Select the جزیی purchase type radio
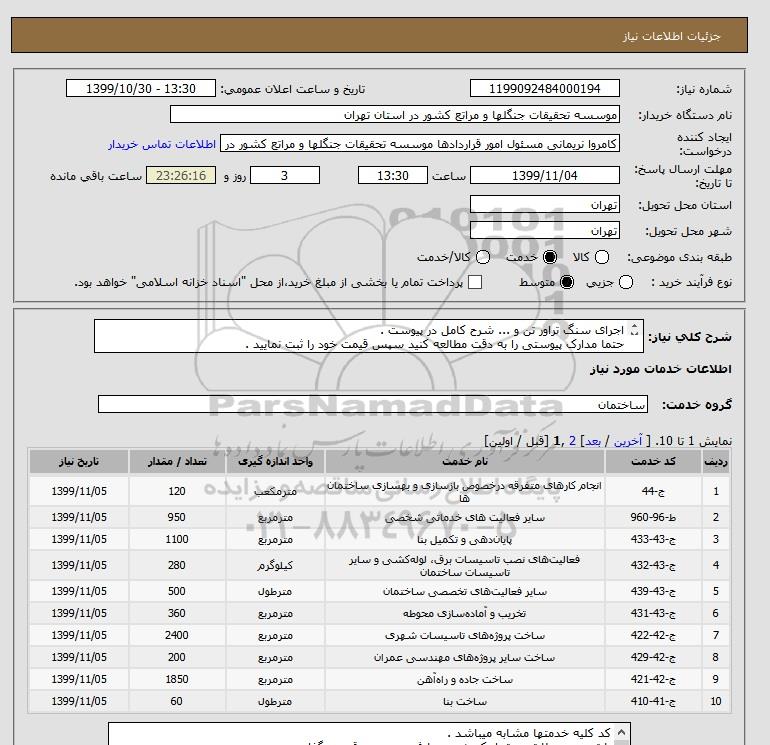Viewport: 770px width, 745px height. (626, 282)
